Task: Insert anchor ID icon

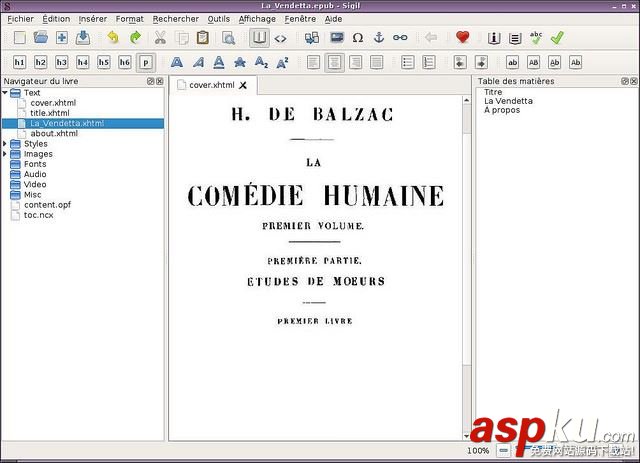Action: pyautogui.click(x=379, y=38)
